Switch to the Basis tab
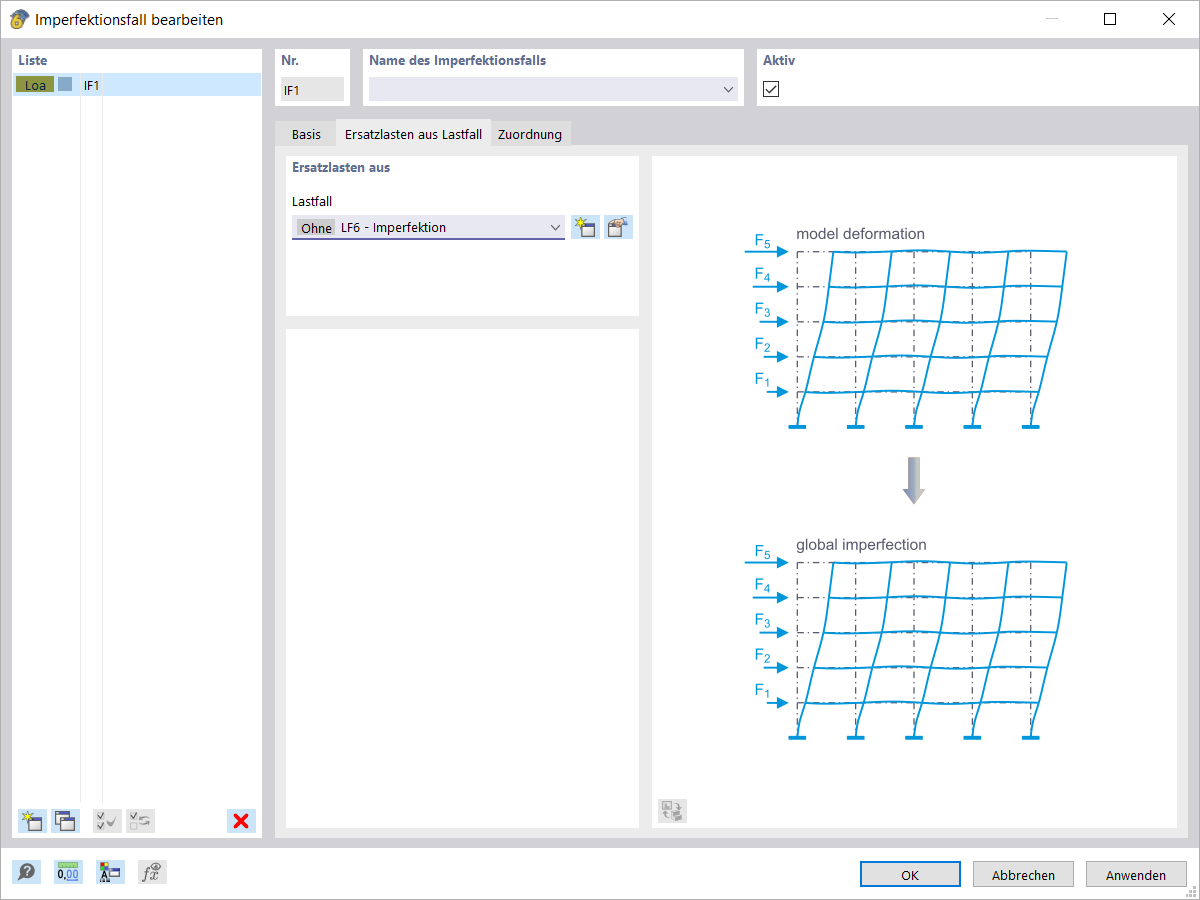The height and width of the screenshot is (900, 1200). tap(305, 133)
